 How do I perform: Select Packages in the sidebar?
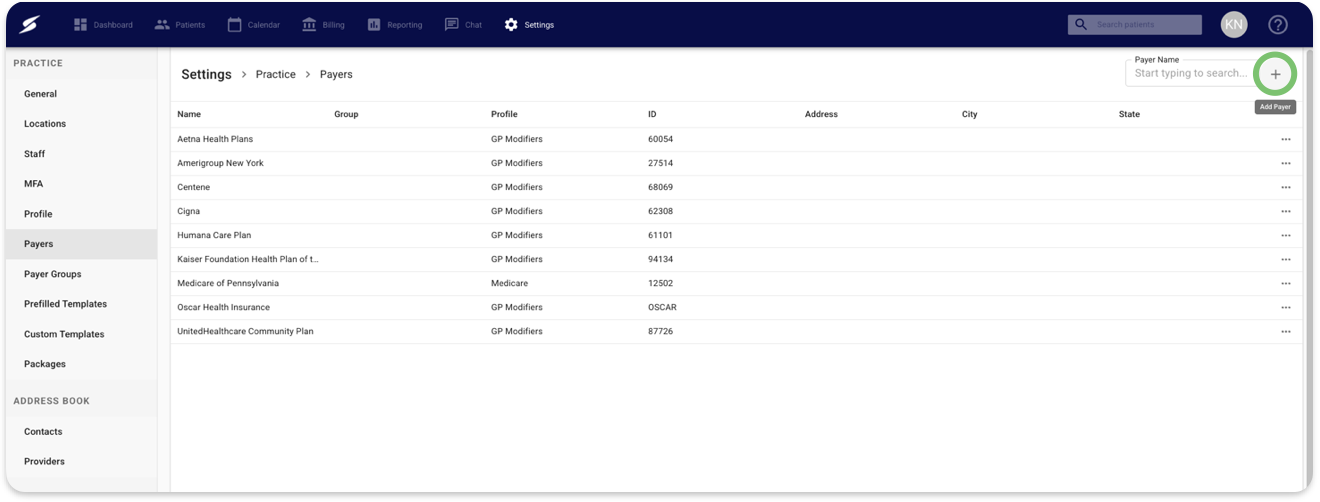[81, 364]
